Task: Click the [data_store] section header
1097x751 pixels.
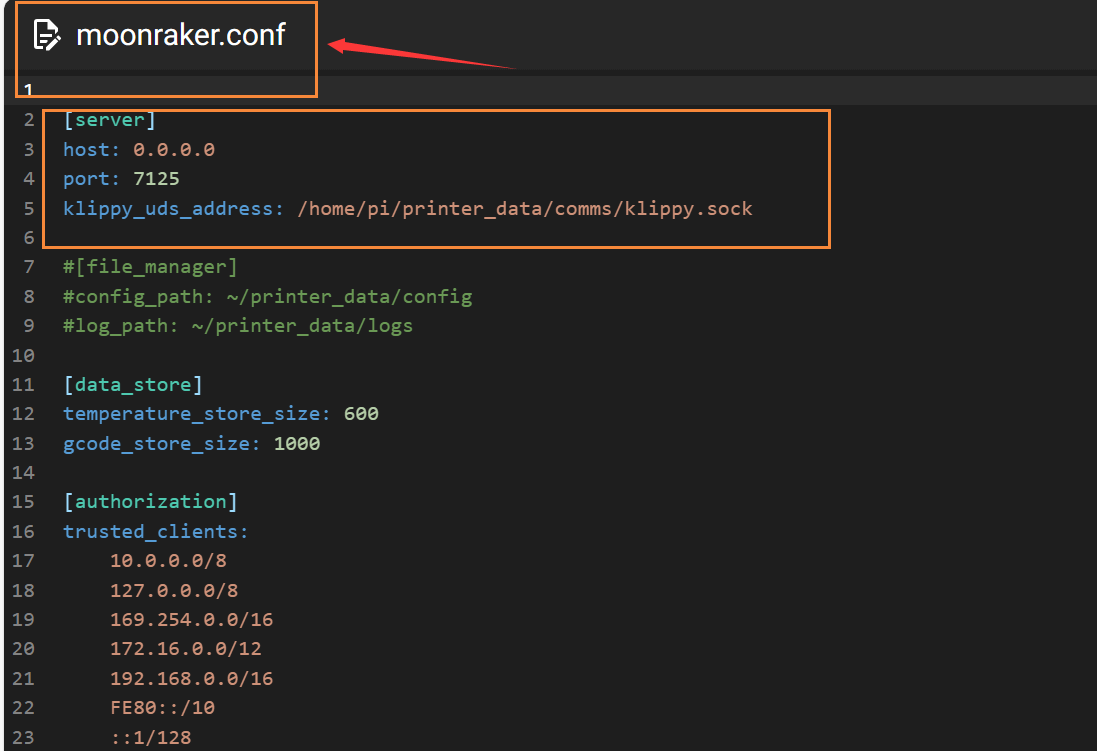Action: [133, 385]
